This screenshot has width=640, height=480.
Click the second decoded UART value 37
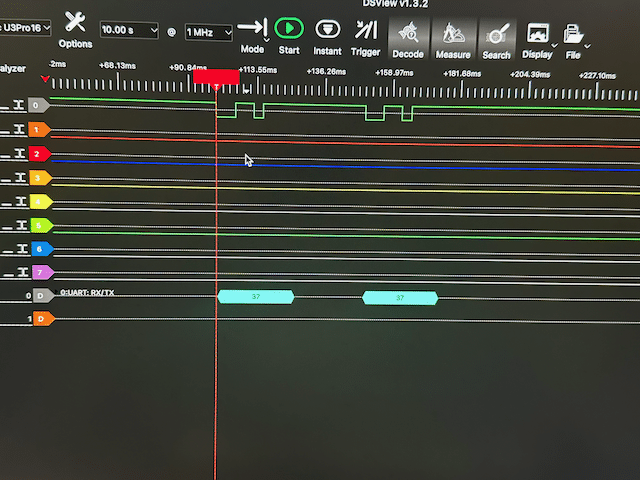[400, 298]
